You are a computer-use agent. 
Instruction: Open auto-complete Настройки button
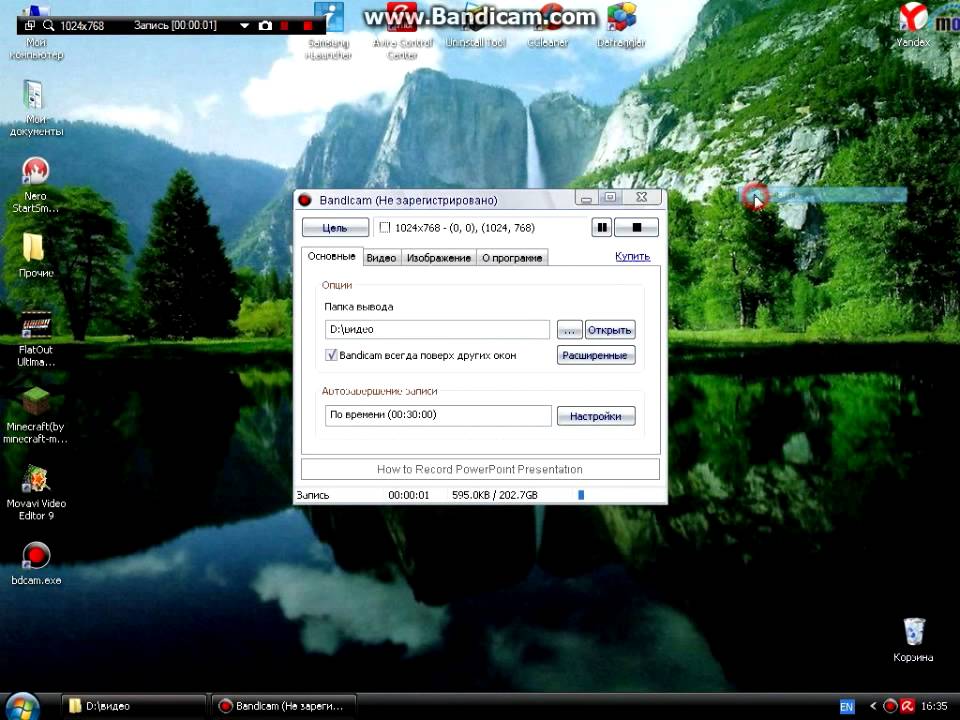(596, 416)
